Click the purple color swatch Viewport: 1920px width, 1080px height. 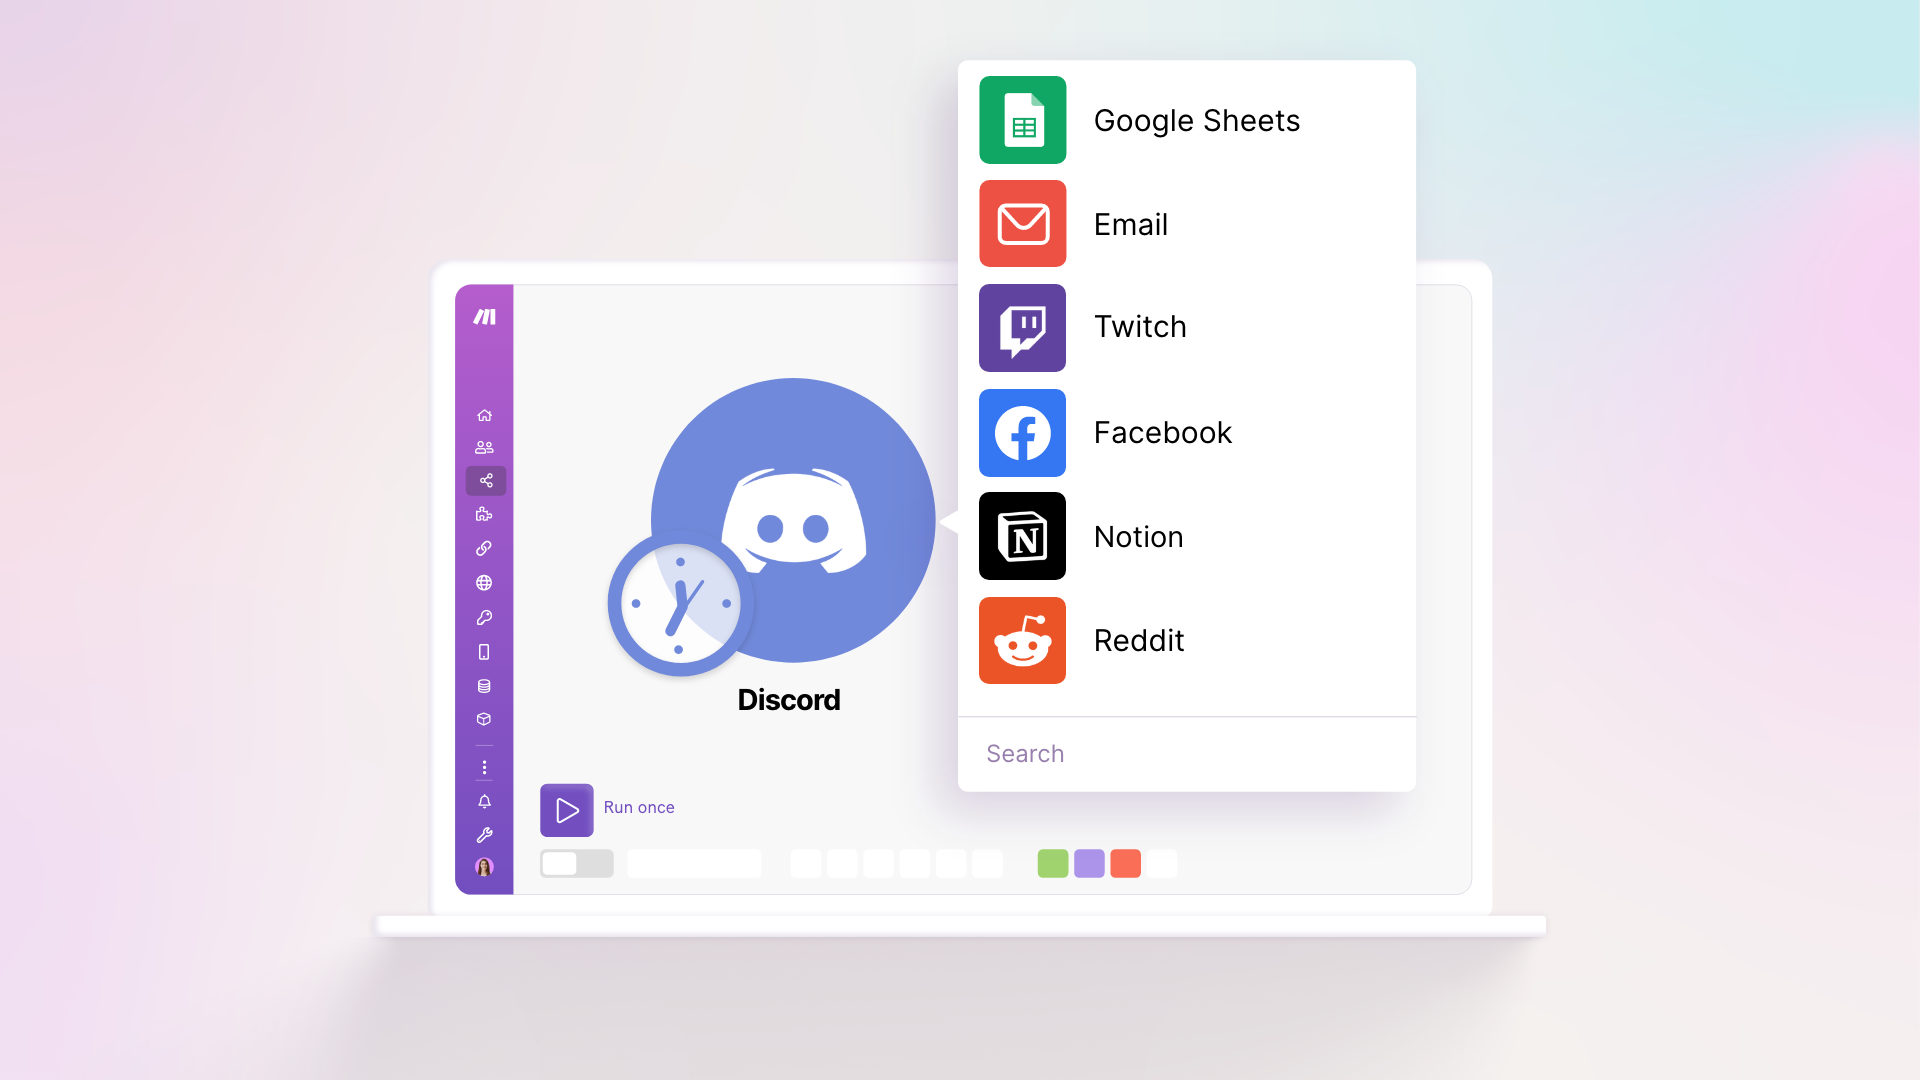click(1088, 862)
